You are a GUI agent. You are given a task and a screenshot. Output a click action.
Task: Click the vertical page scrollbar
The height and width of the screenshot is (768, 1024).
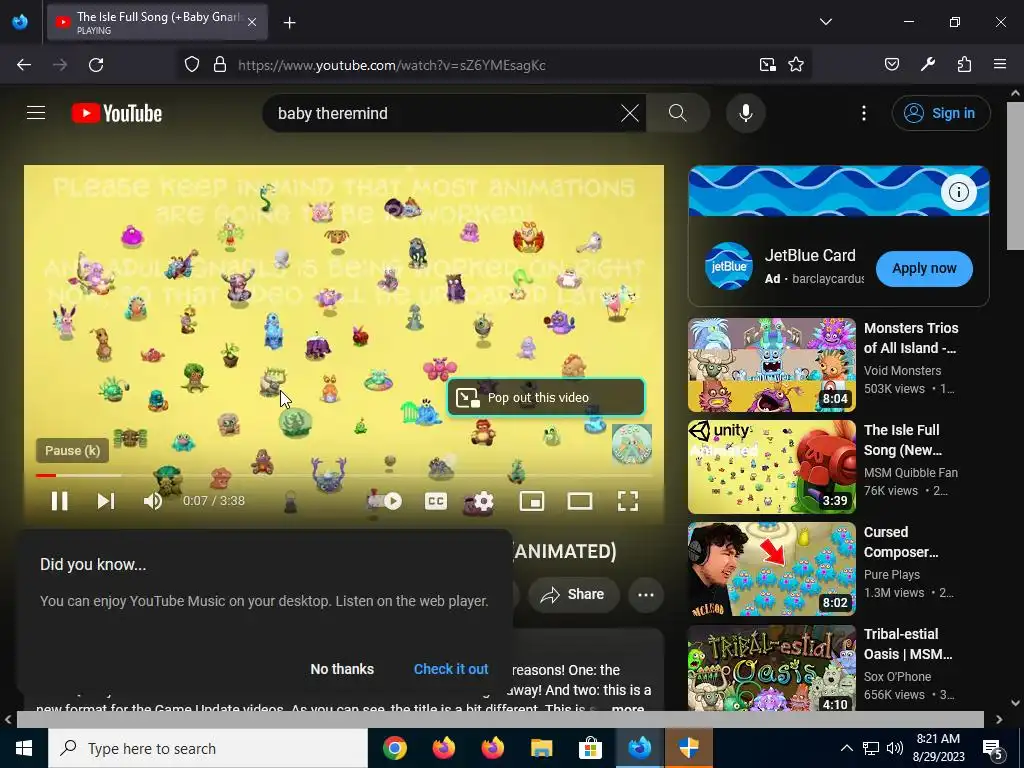1015,176
